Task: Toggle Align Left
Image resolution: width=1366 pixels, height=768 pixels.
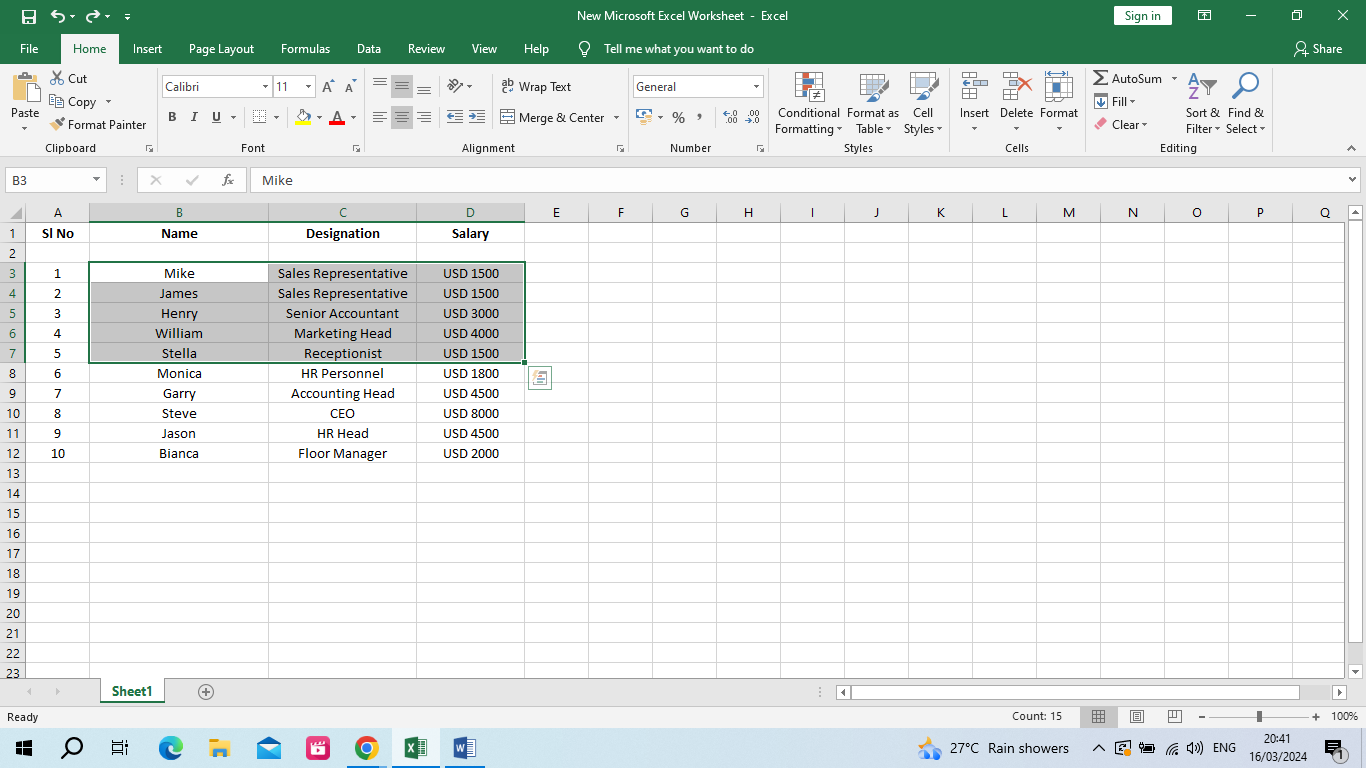Action: click(380, 117)
